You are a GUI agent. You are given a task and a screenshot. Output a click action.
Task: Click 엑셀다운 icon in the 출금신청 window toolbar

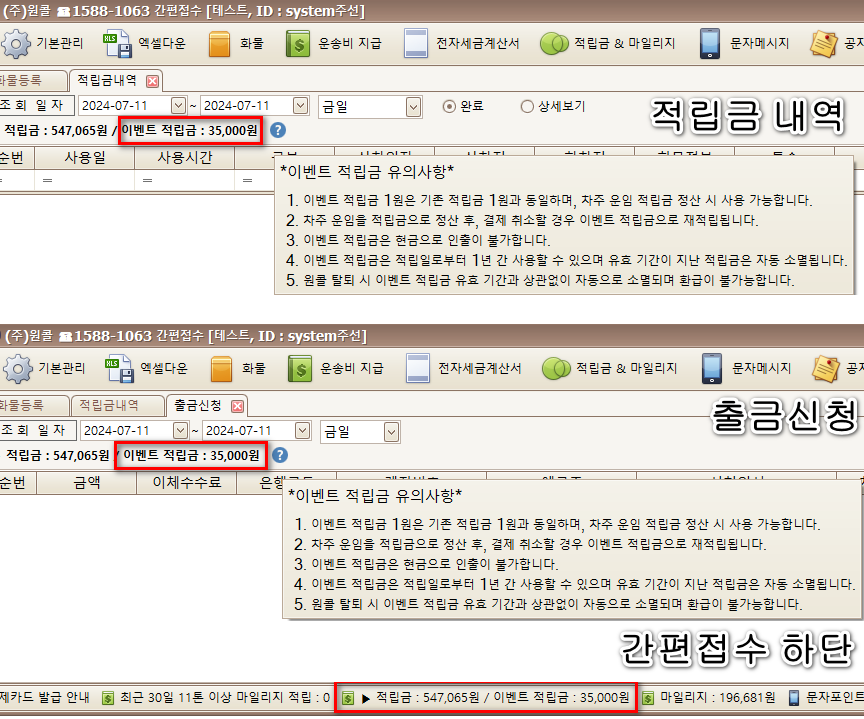click(x=120, y=368)
